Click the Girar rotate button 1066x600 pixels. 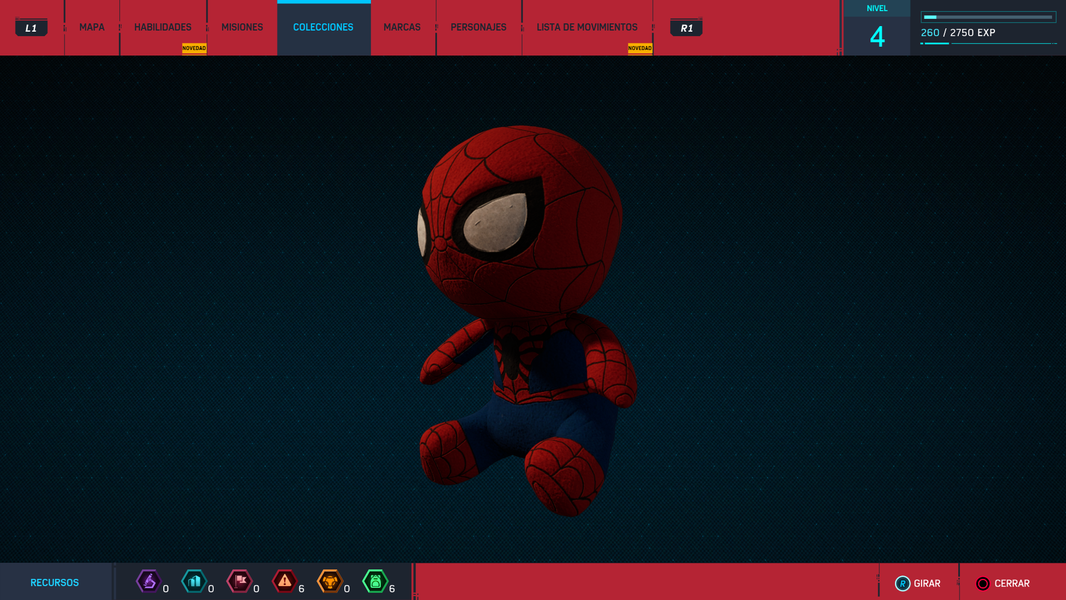click(918, 584)
